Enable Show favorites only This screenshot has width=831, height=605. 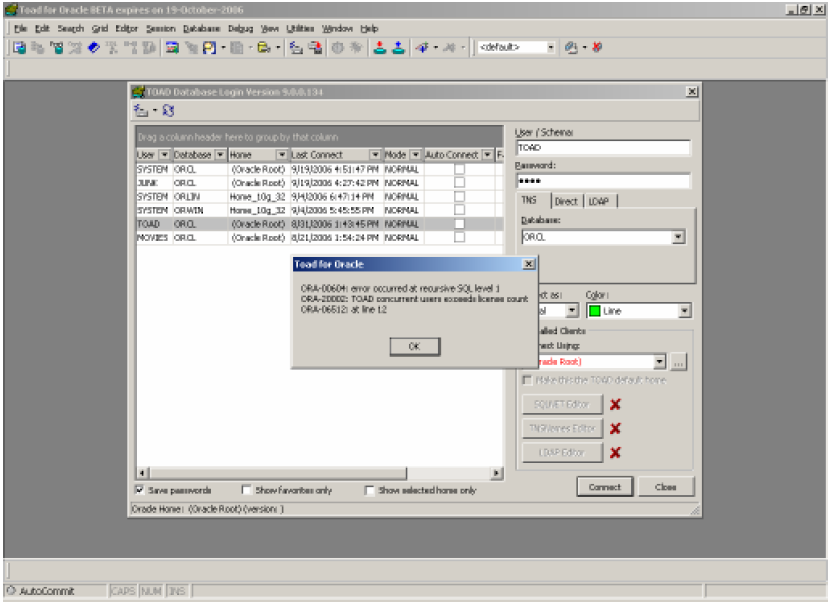246,490
